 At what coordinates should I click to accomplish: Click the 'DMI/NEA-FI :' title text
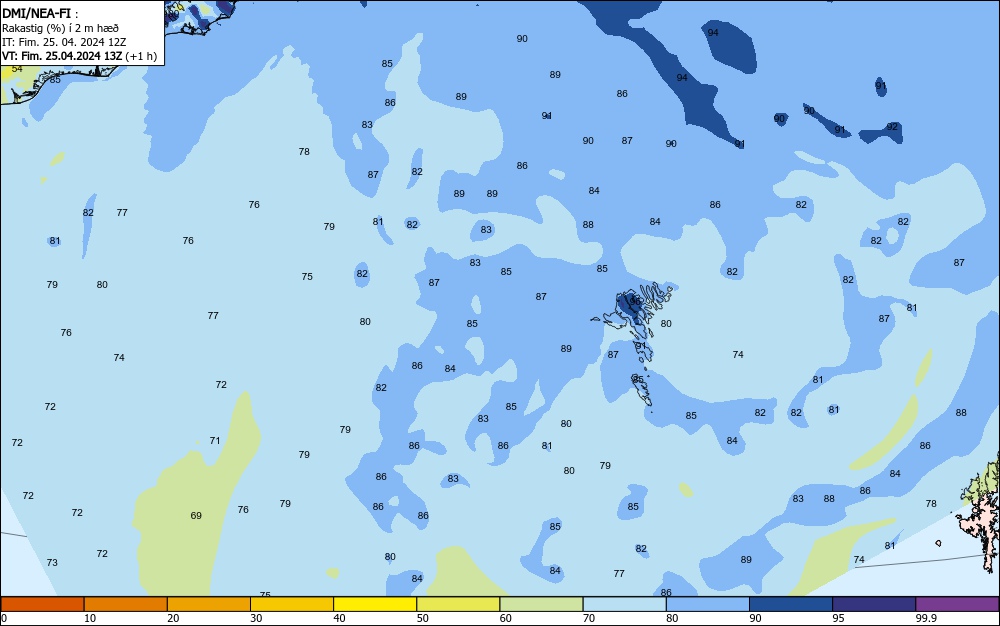[x=40, y=13]
